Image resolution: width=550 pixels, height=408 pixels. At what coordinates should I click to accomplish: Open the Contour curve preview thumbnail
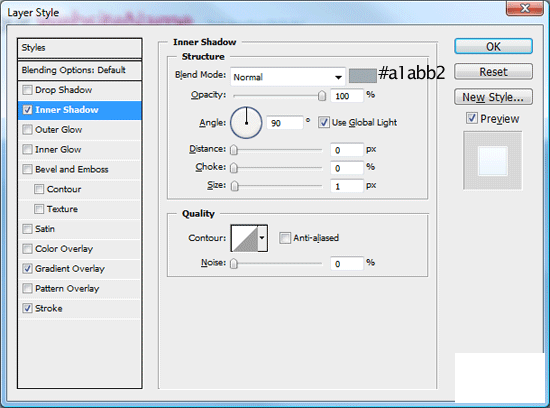pyautogui.click(x=245, y=238)
